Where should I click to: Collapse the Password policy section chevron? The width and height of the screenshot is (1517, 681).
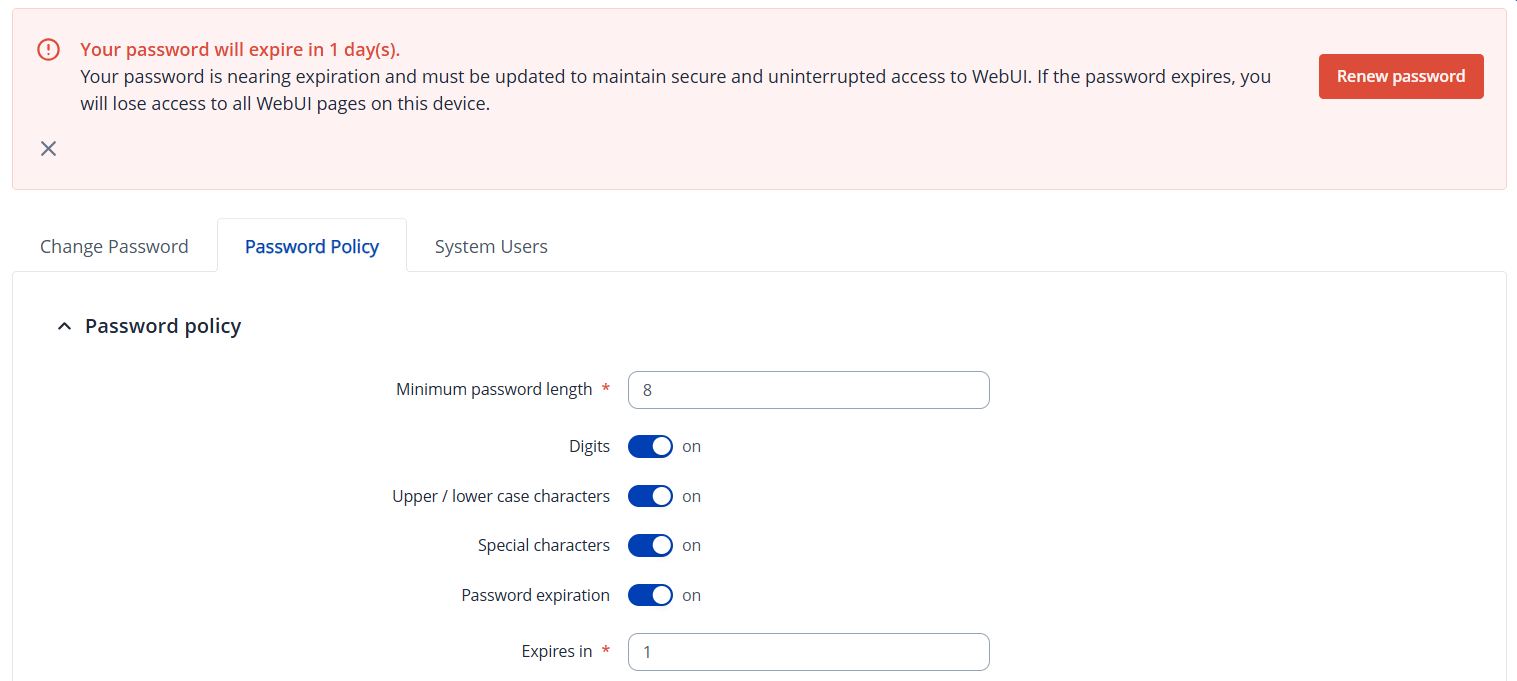pyautogui.click(x=65, y=327)
